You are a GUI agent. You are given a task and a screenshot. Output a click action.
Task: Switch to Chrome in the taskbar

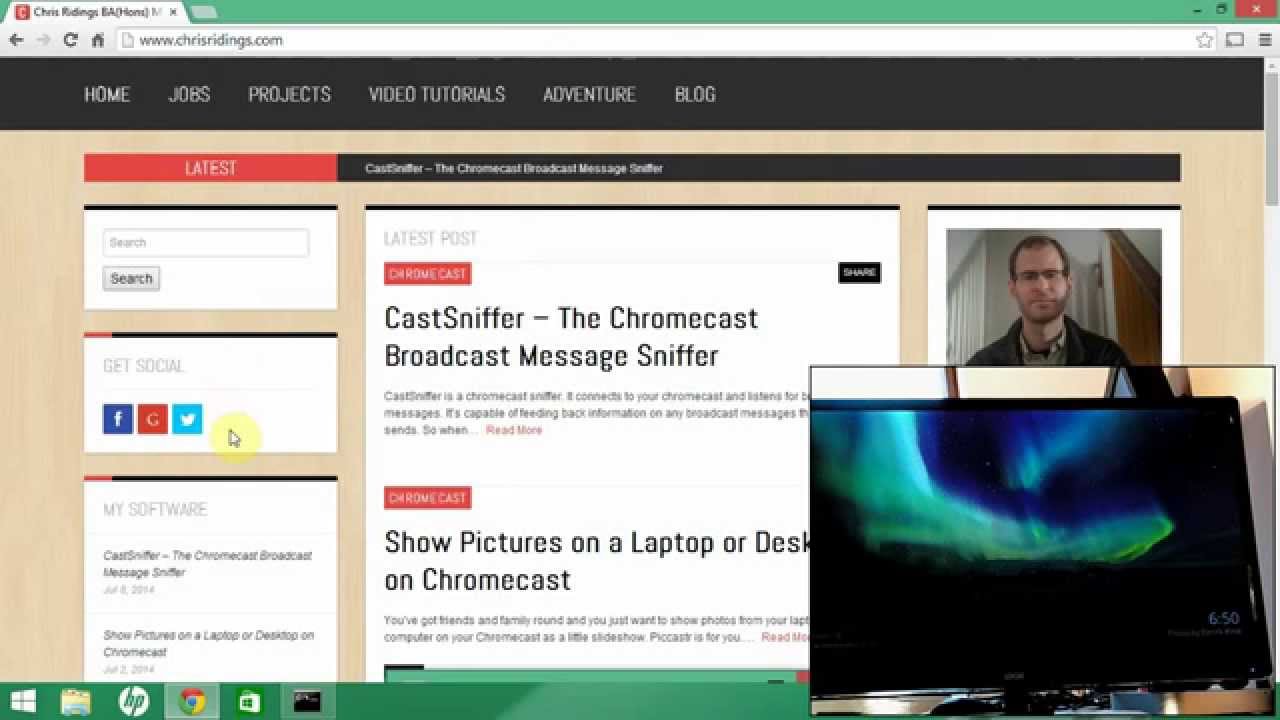(192, 702)
